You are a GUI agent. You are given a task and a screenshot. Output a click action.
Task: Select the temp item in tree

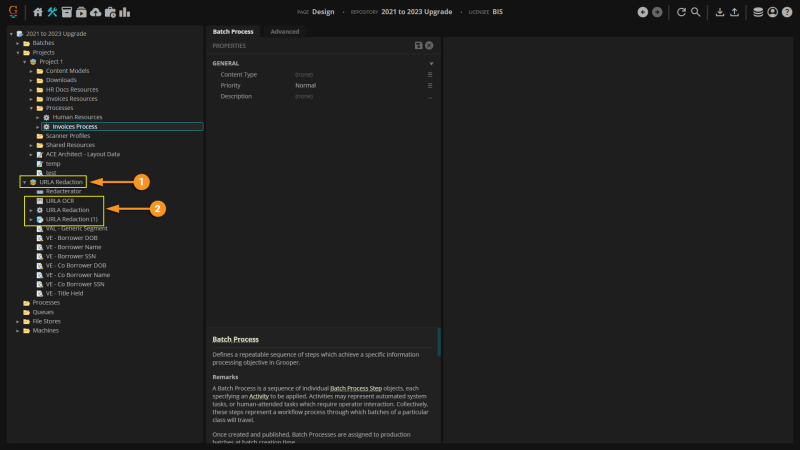pos(53,164)
